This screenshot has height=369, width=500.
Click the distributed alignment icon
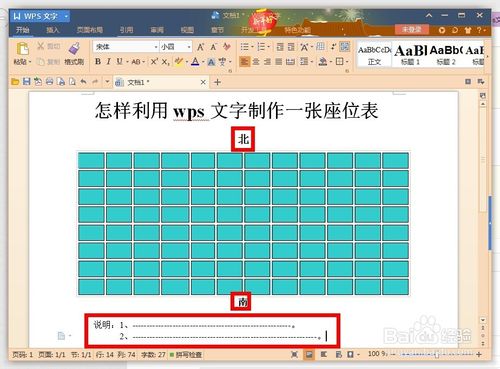pos(290,62)
